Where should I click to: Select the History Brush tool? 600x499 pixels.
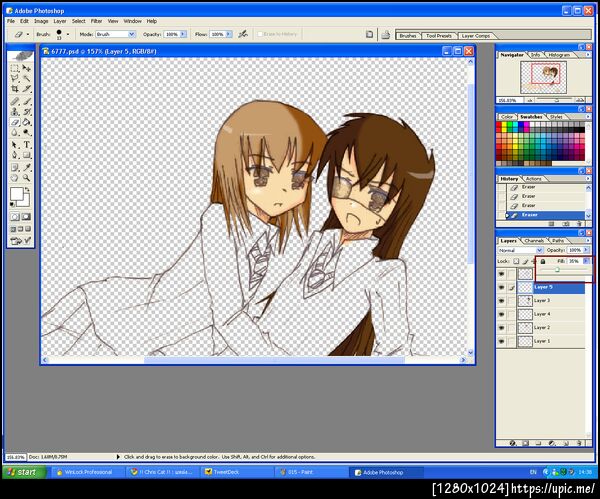26,112
